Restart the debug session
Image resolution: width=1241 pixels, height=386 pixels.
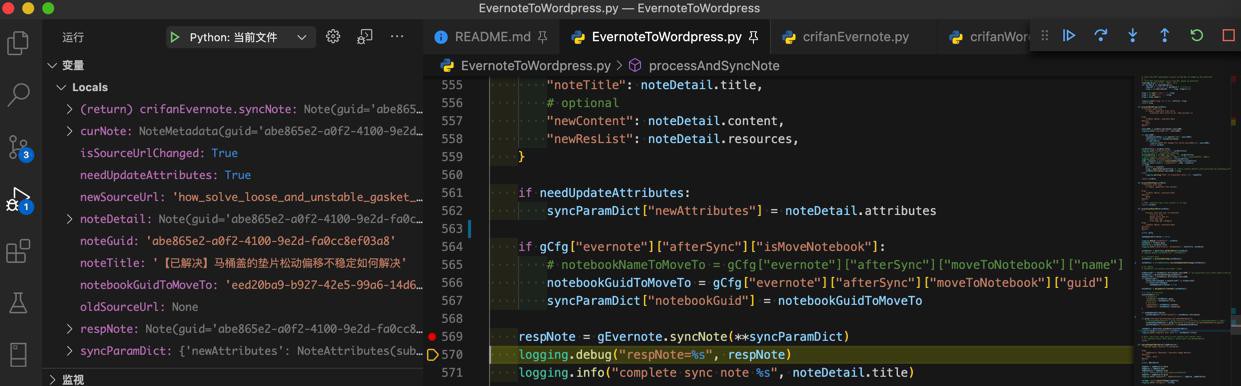pos(1197,36)
